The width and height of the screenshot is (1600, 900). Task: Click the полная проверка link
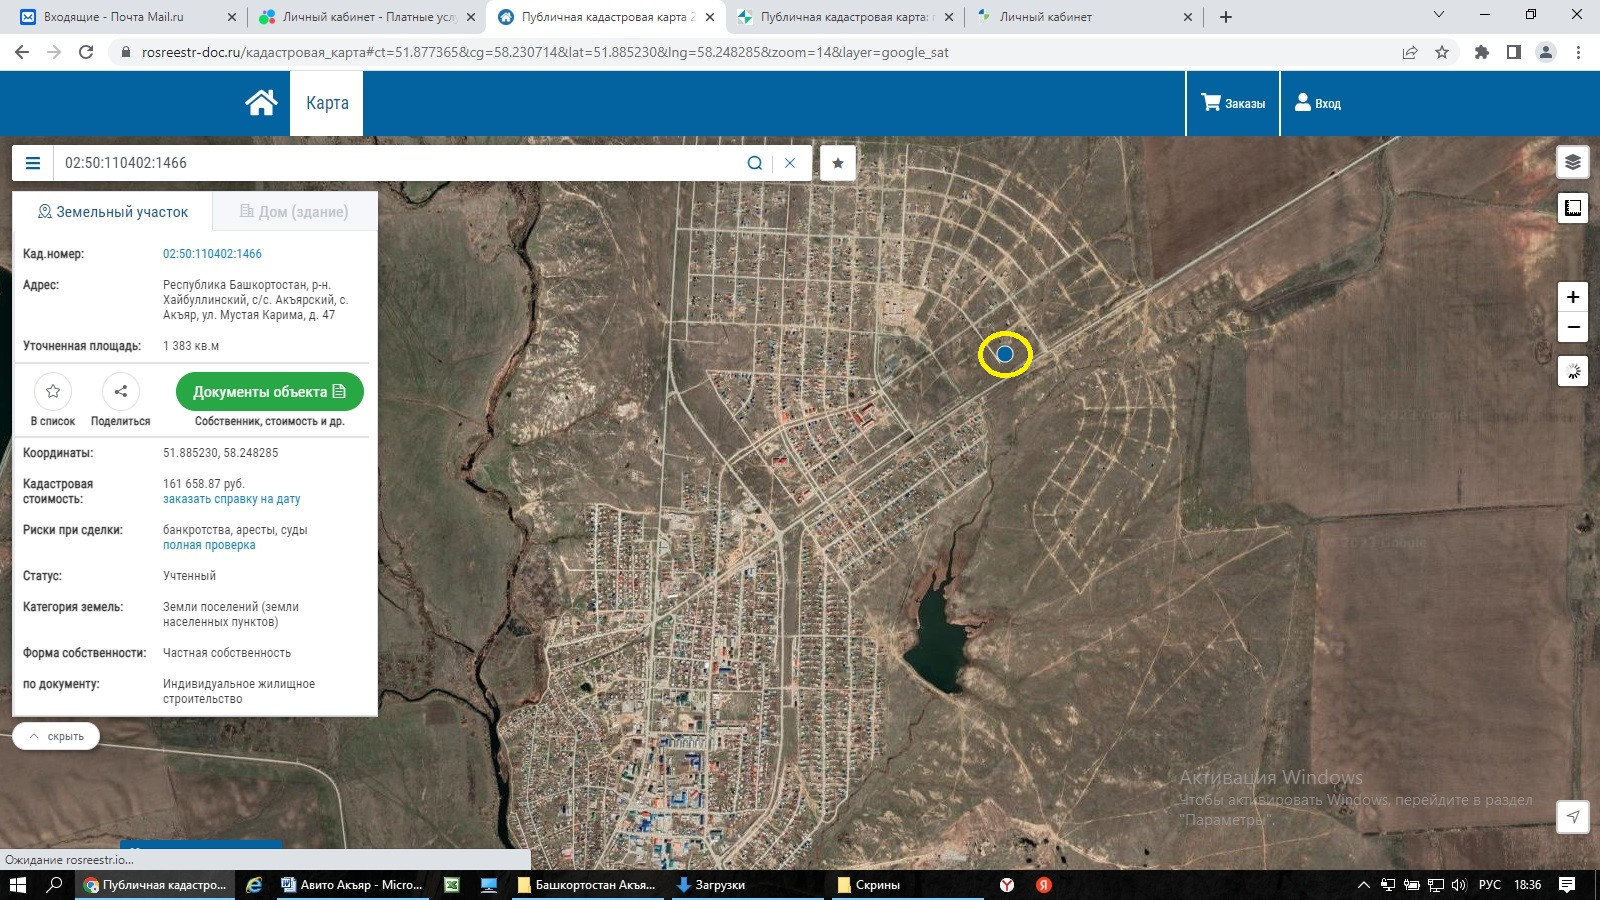(x=209, y=545)
